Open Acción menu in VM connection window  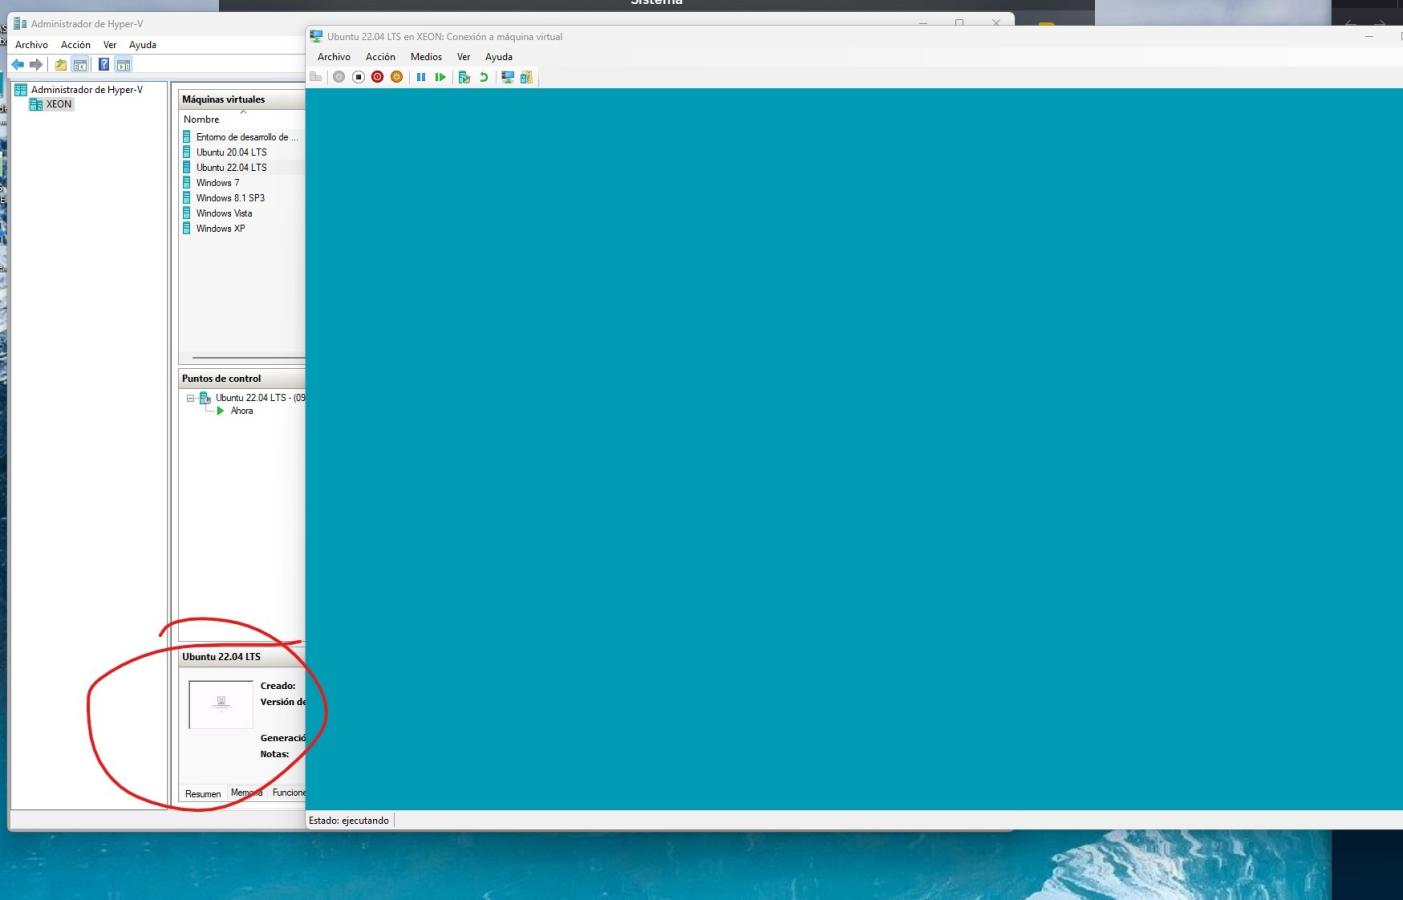[380, 57]
